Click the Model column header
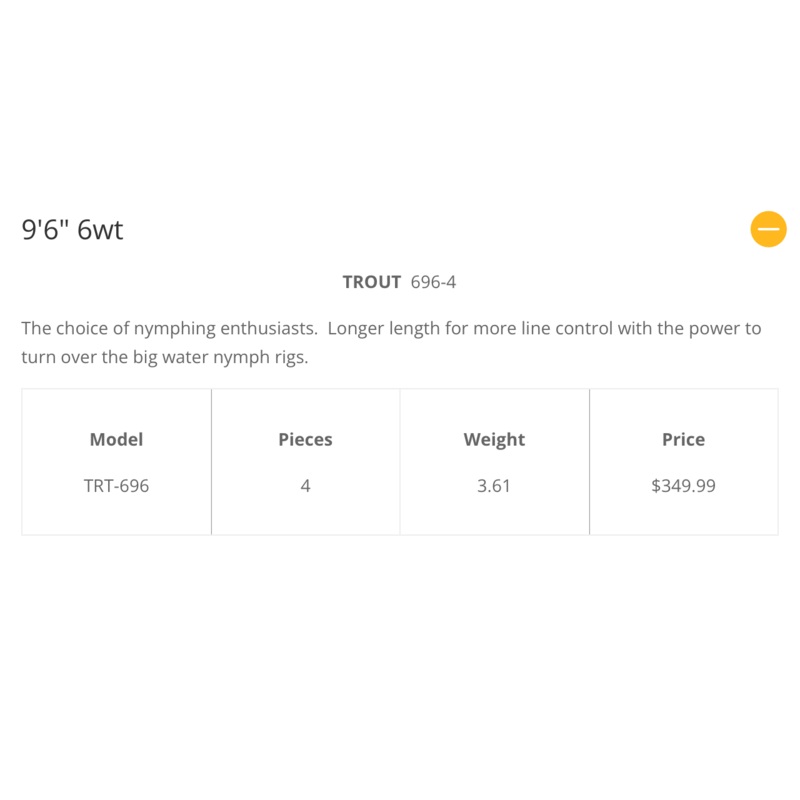This screenshot has width=800, height=800. pos(116,439)
